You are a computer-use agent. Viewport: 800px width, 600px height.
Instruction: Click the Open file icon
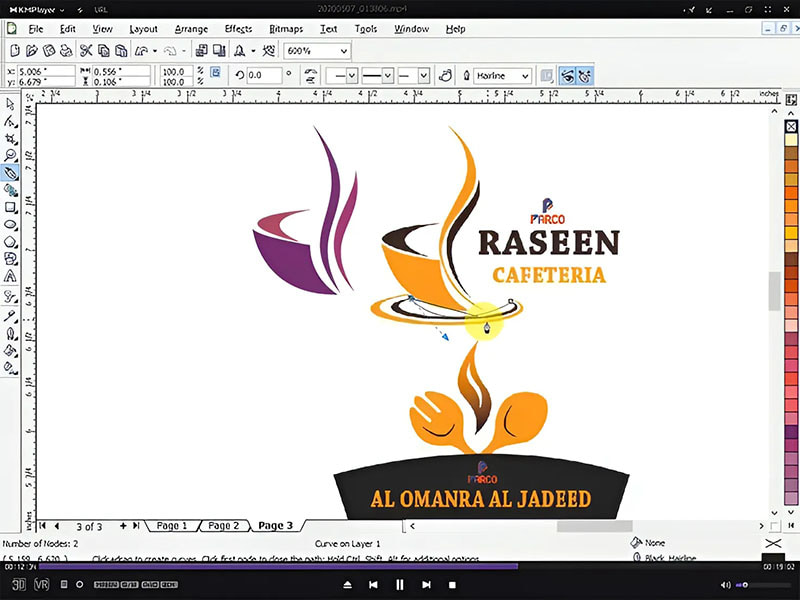click(32, 50)
